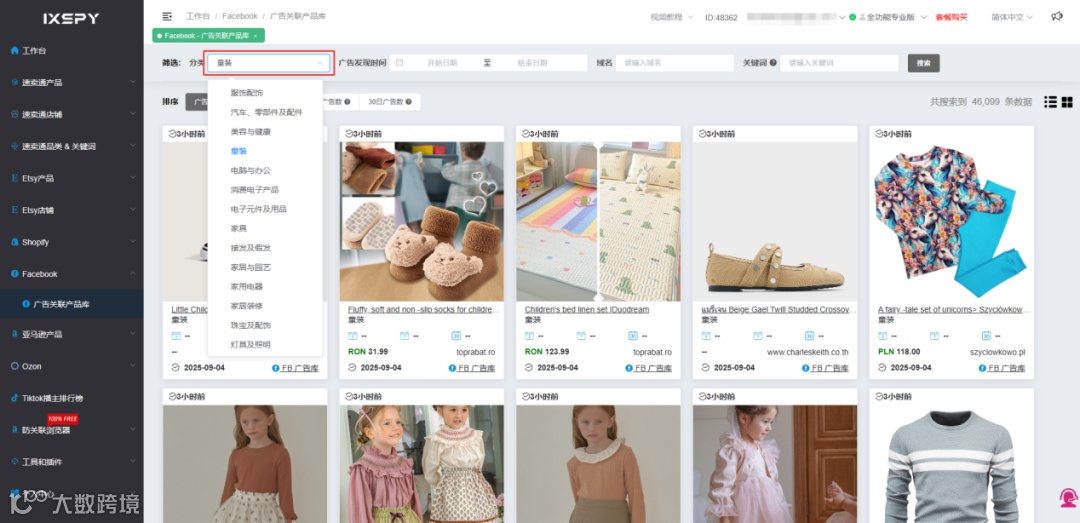Open the 简体中文 language dropdown
The height and width of the screenshot is (523, 1080).
tap(1012, 17)
